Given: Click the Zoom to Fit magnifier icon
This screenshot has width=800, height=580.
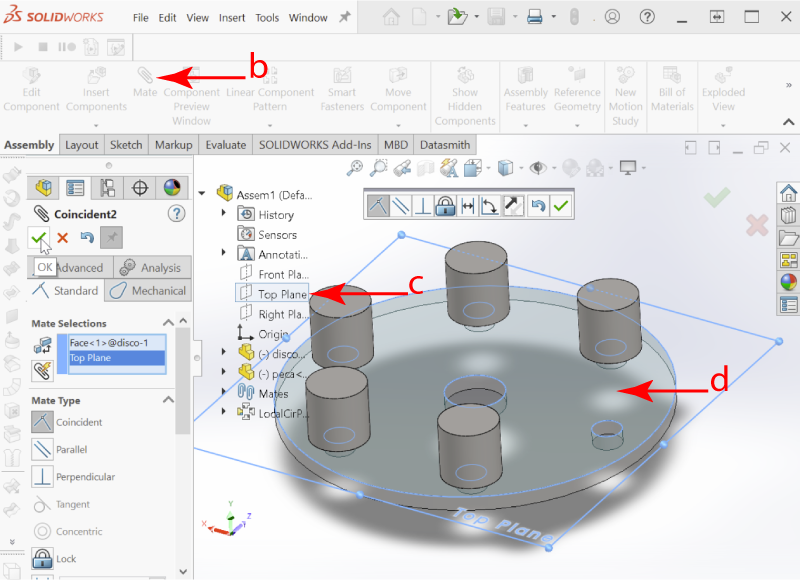Looking at the screenshot, I should click(x=355, y=167).
